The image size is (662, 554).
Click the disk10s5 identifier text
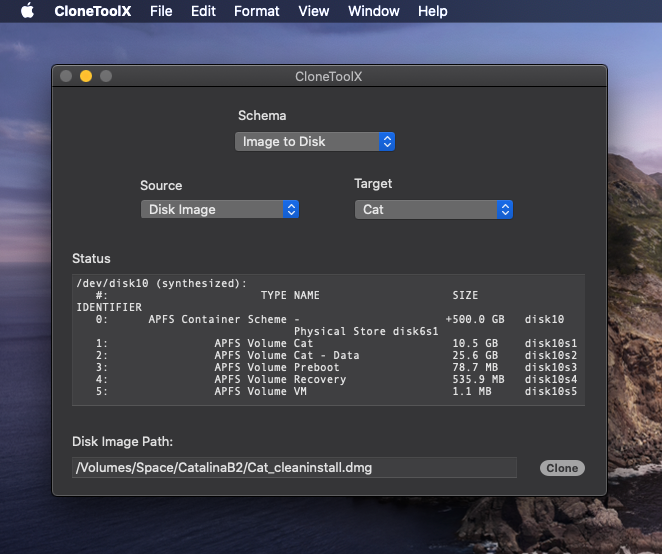(551, 391)
